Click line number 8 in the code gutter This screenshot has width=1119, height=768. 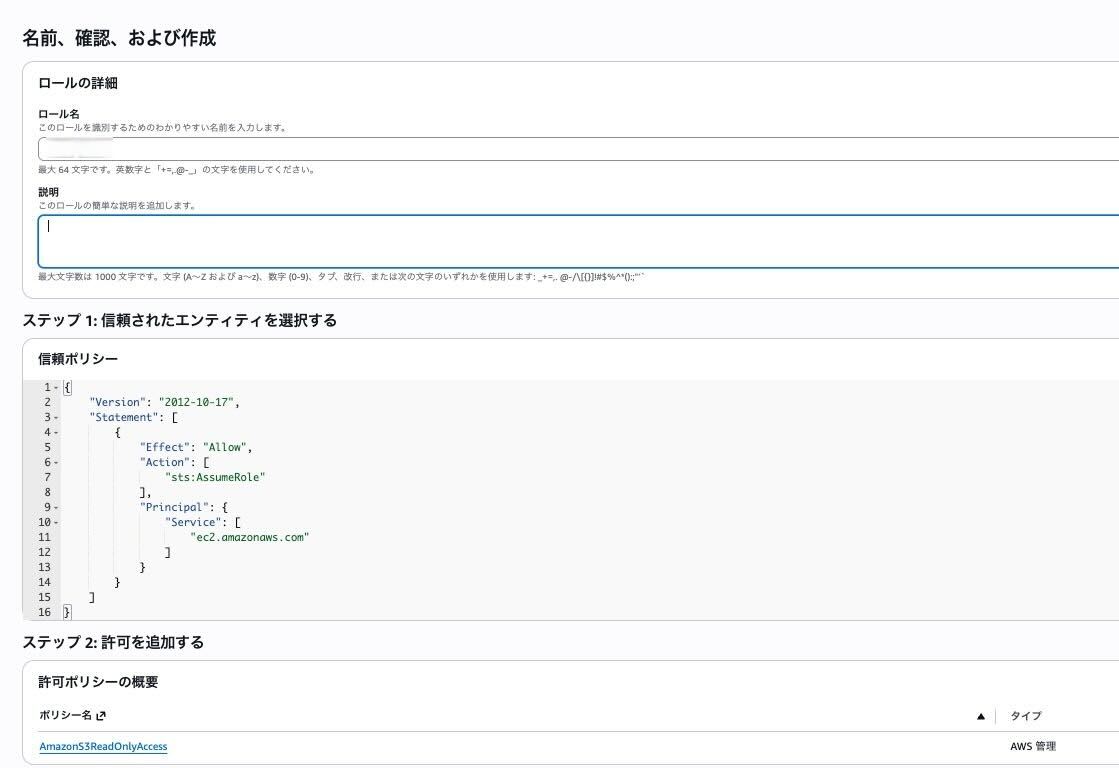(47, 492)
